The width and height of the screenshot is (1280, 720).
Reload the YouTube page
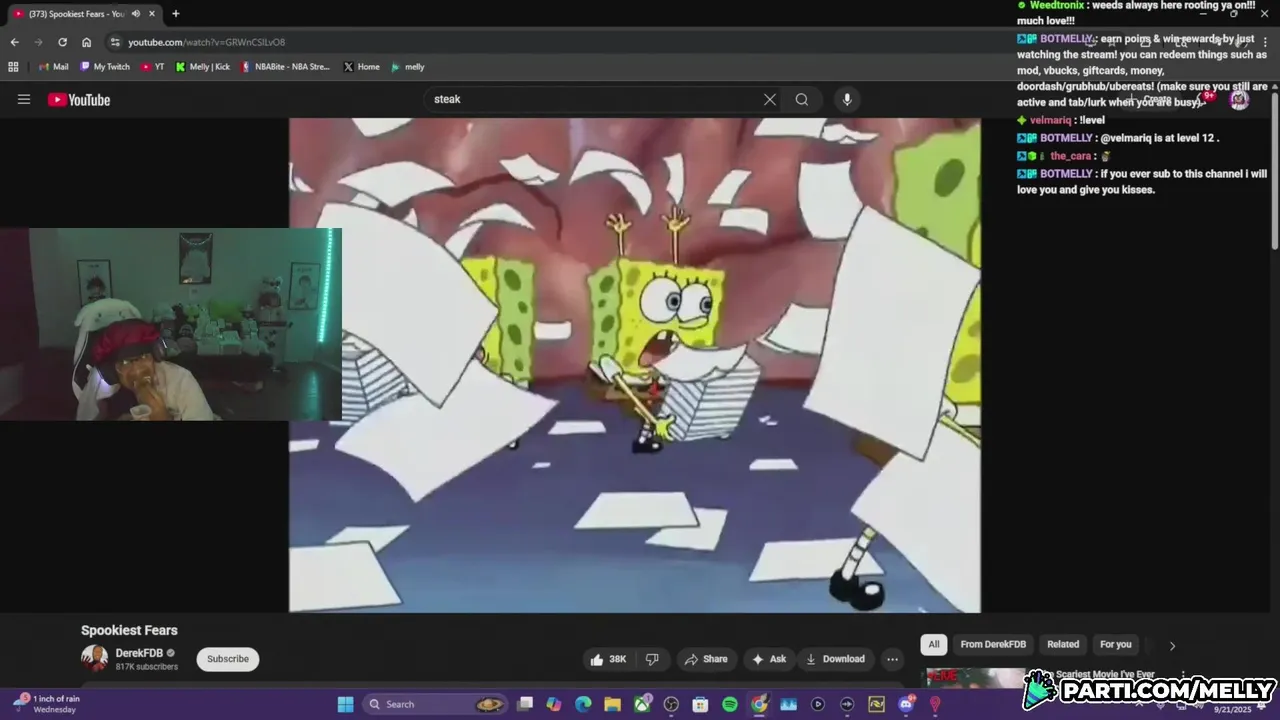62,42
